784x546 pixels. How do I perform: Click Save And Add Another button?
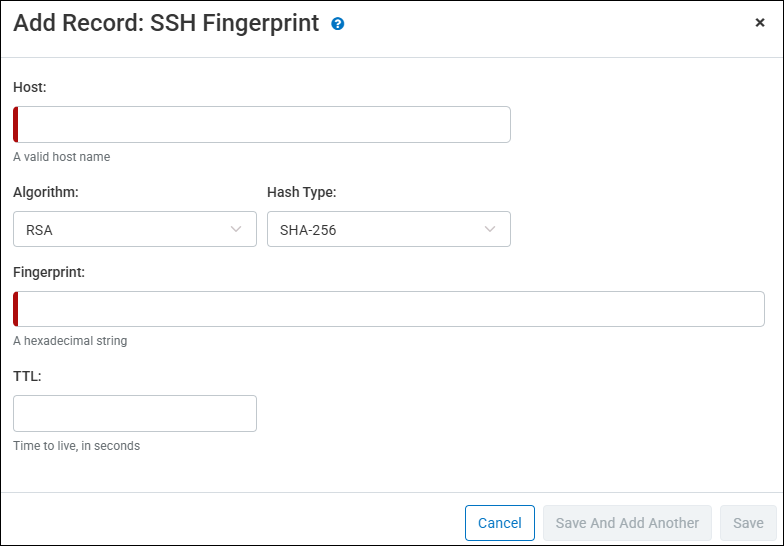coord(627,523)
